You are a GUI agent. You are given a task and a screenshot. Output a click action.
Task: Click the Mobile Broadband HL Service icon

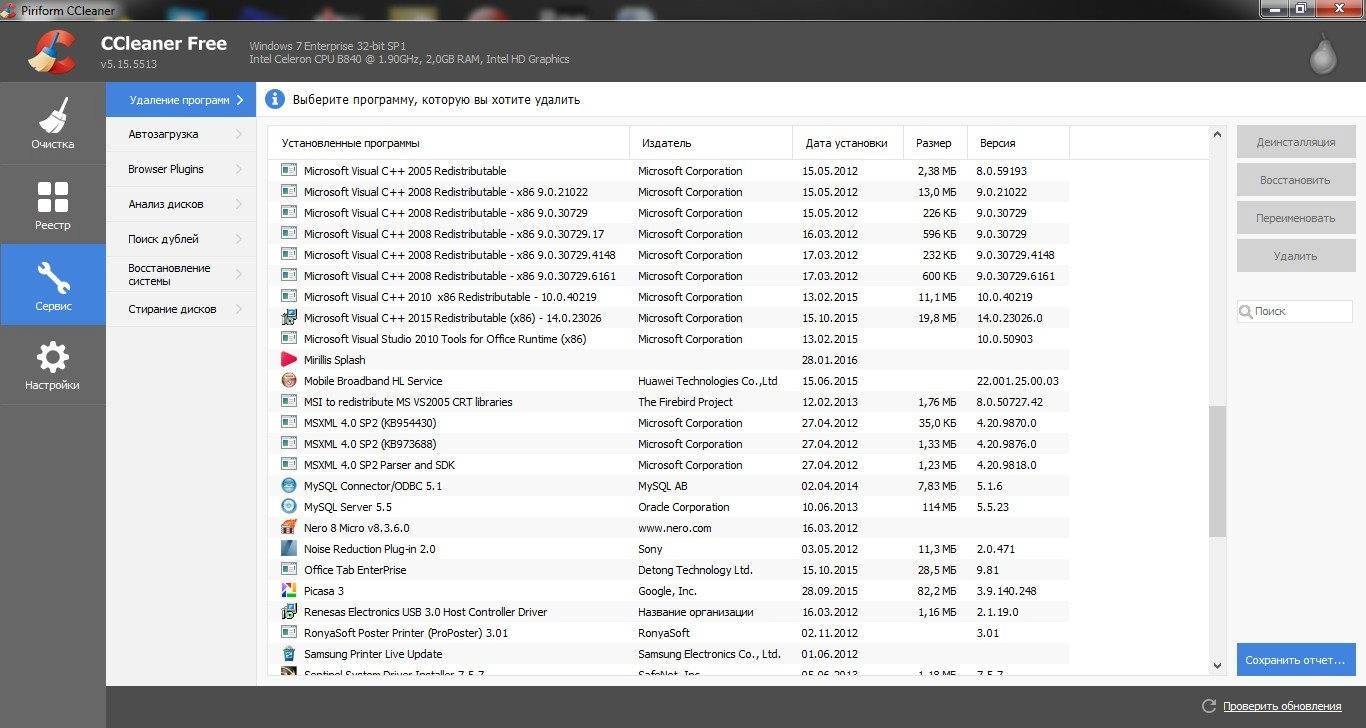[288, 381]
